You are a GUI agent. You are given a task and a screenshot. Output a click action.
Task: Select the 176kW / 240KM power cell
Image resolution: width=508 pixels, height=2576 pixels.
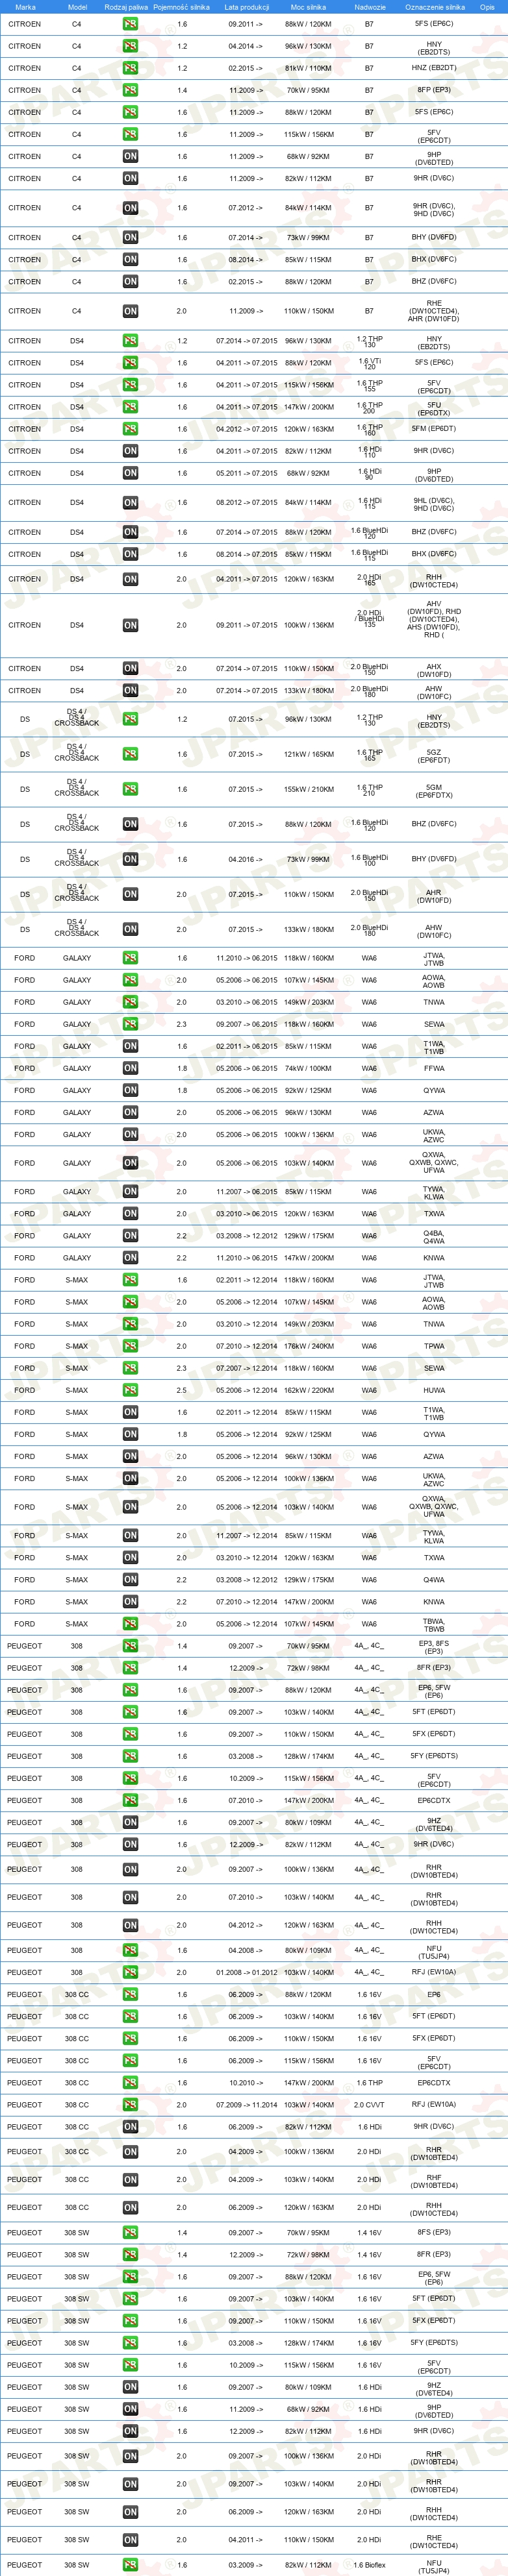[308, 1346]
